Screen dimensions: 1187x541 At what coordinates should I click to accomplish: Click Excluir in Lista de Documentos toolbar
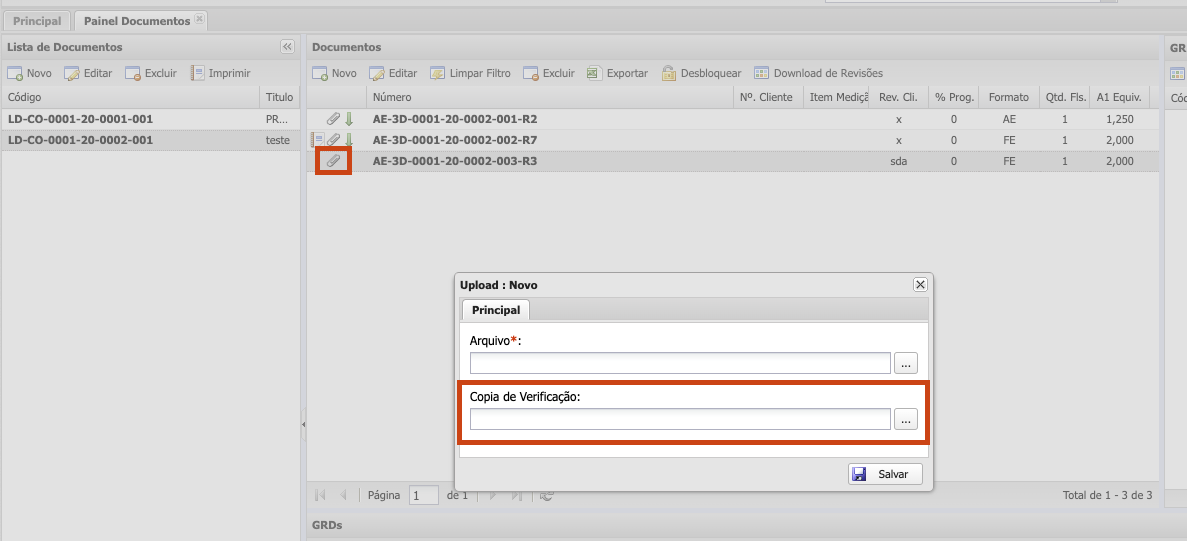click(x=151, y=73)
